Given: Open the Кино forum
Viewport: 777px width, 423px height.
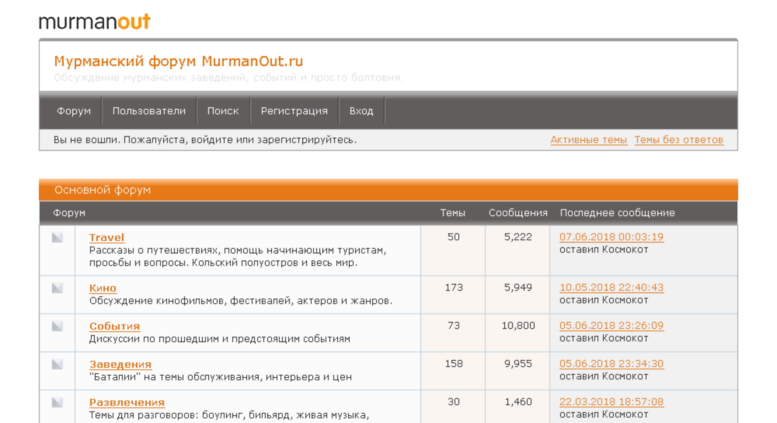Looking at the screenshot, I should pyautogui.click(x=103, y=288).
